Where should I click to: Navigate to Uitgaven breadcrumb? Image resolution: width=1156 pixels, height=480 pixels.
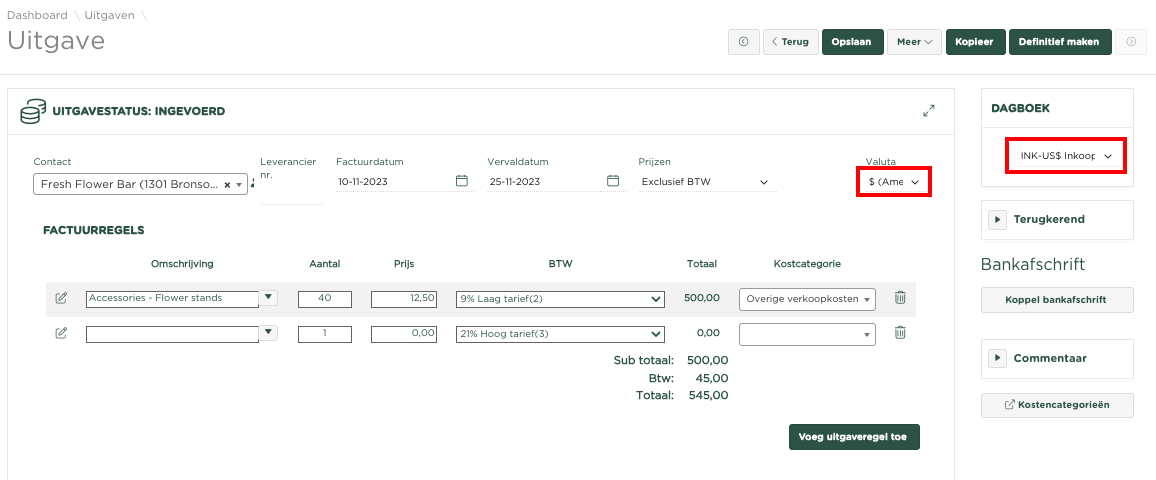(109, 15)
